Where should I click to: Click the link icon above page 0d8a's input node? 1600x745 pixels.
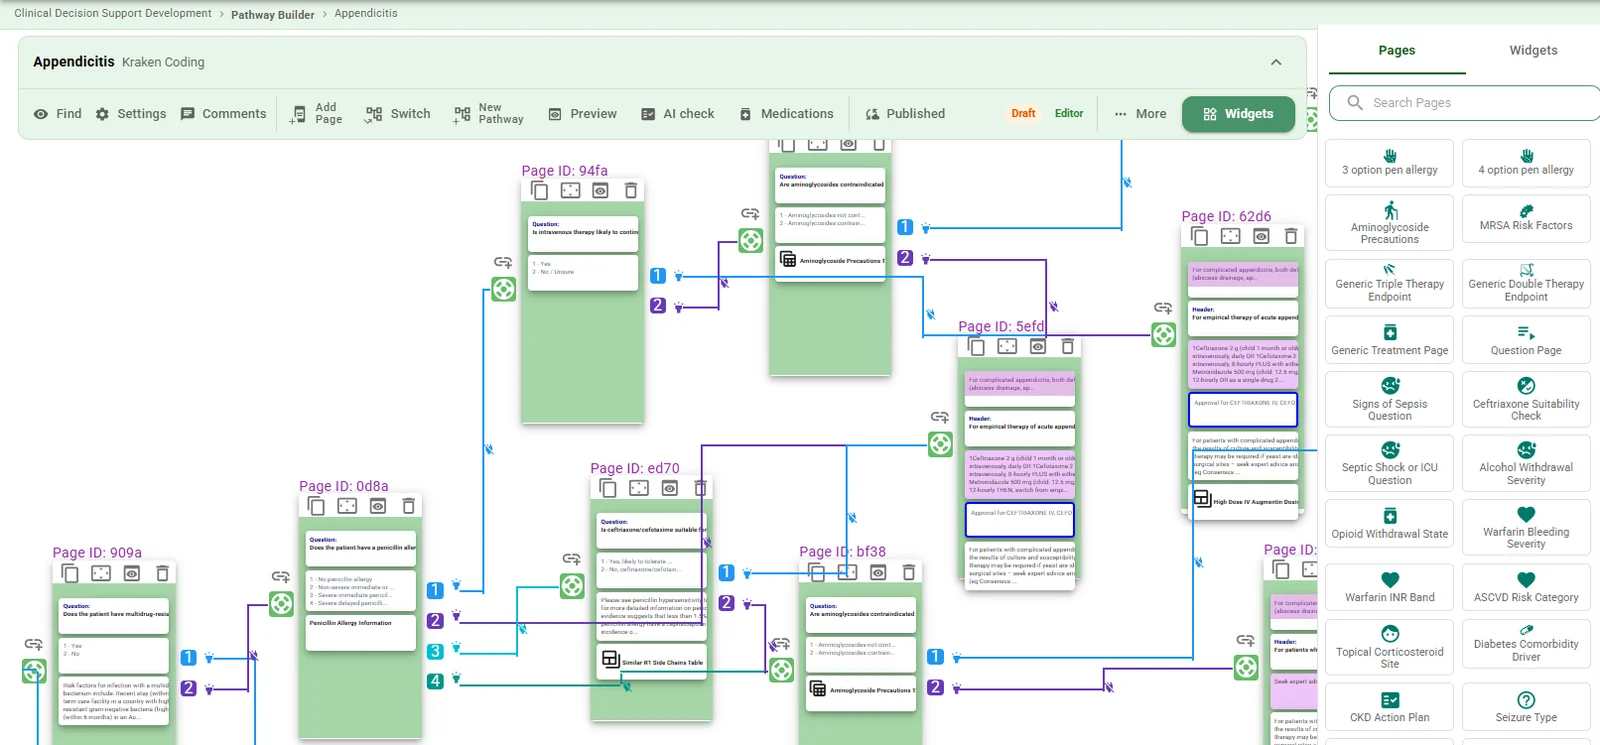281,577
